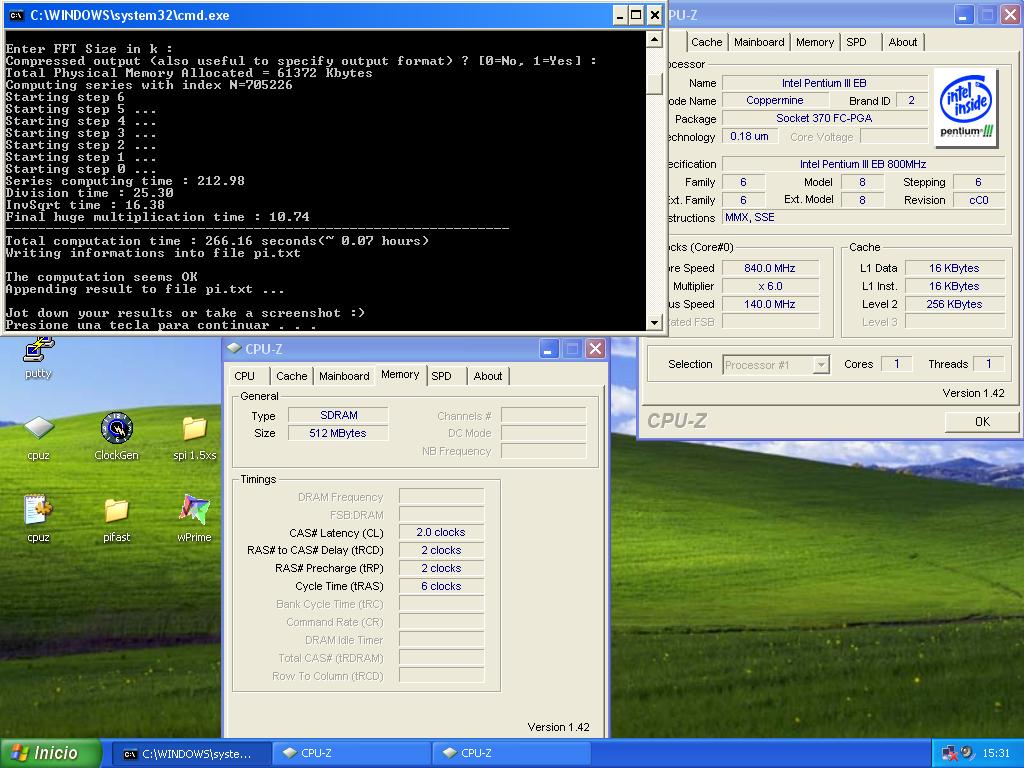Expand the Processor #1 selection dropdown

tap(821, 365)
